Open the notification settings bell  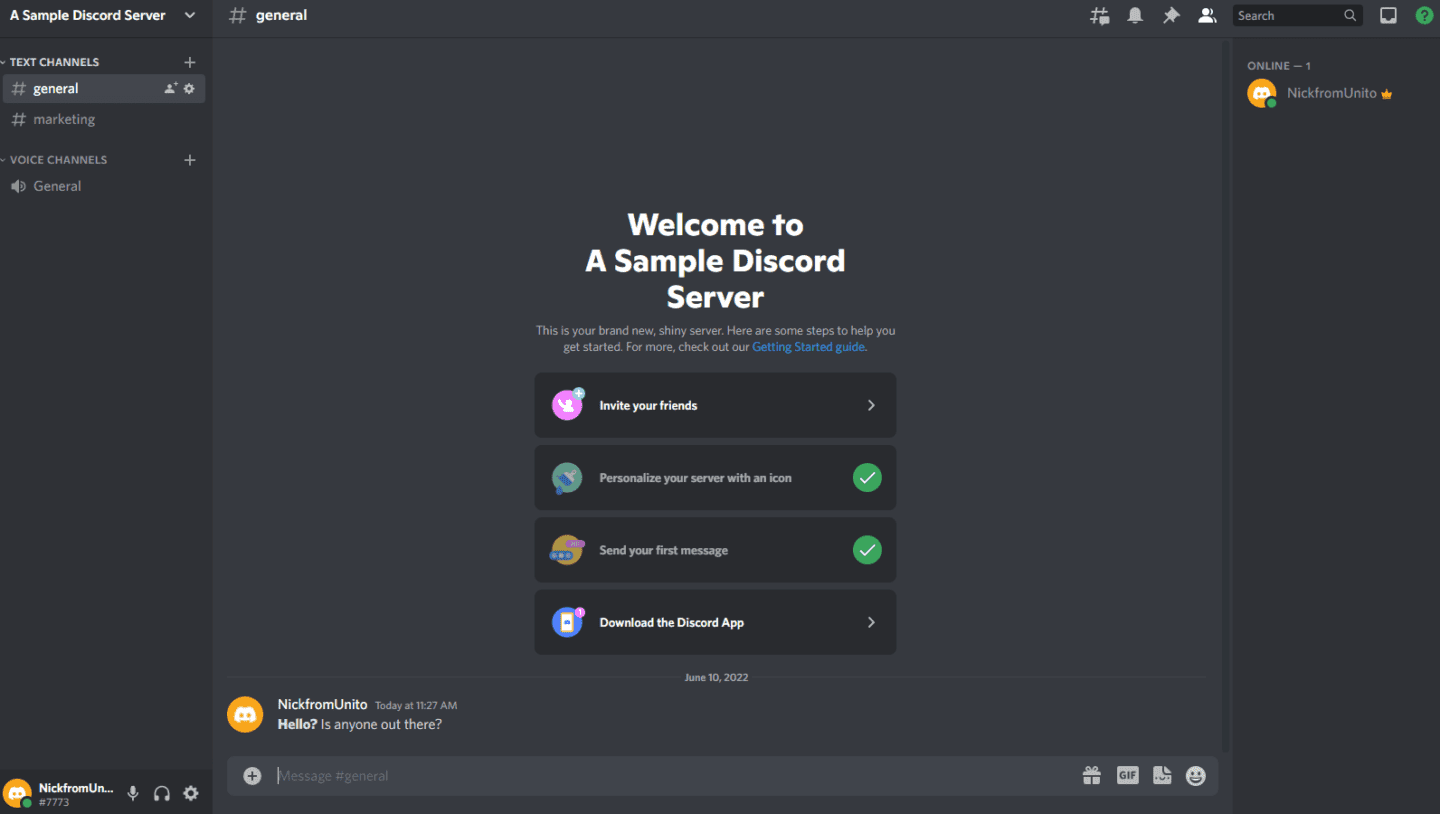pyautogui.click(x=1135, y=15)
